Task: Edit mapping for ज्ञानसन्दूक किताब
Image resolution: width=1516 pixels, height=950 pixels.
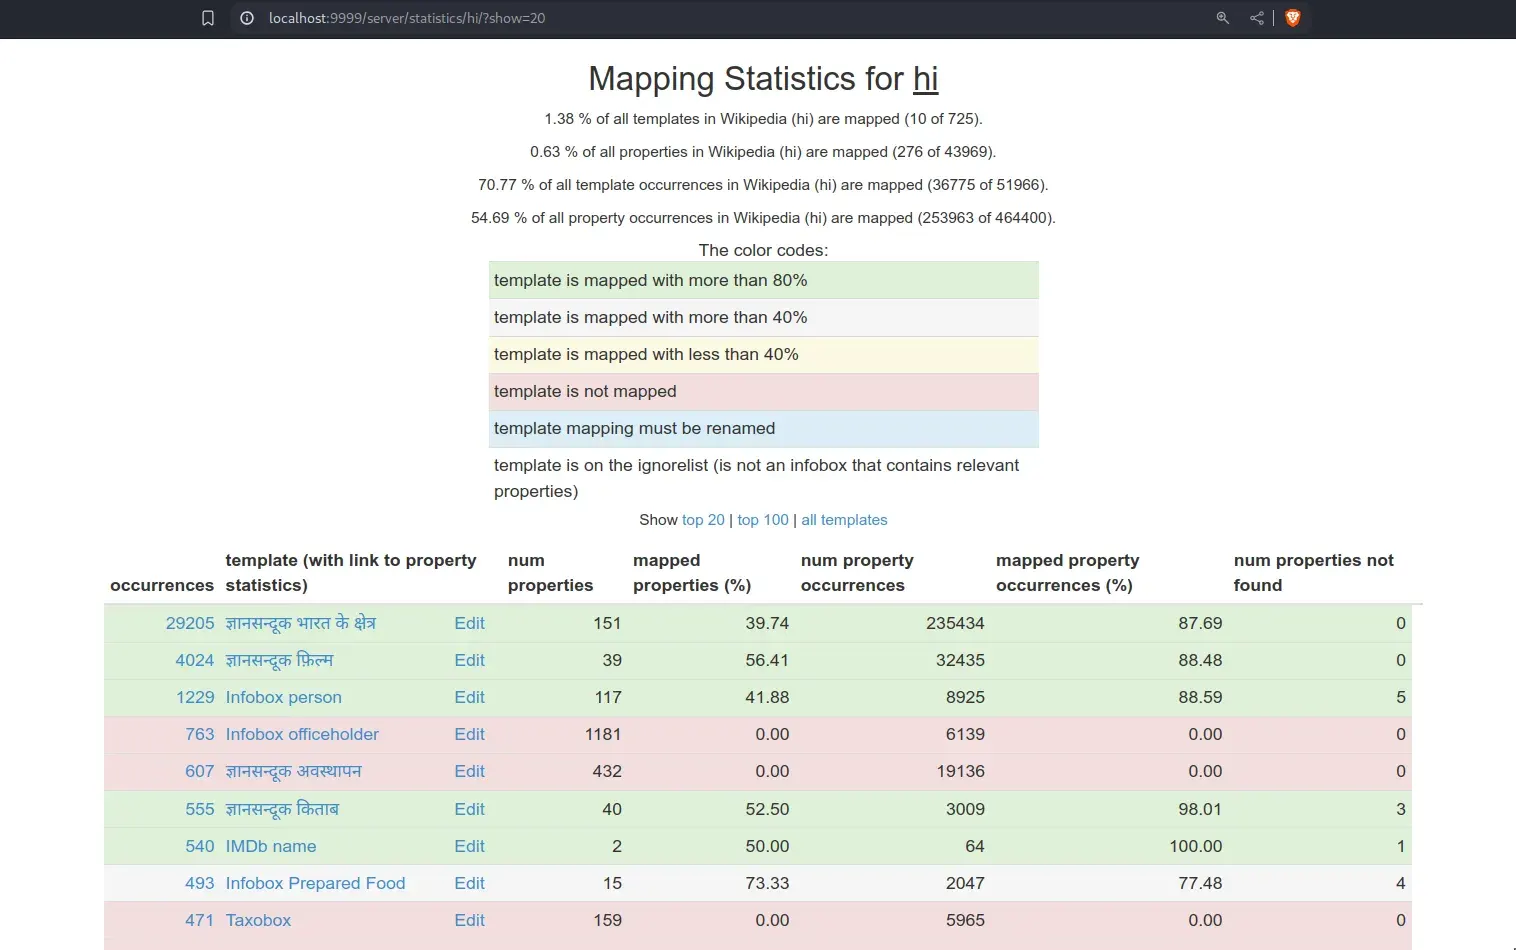Action: 469,809
